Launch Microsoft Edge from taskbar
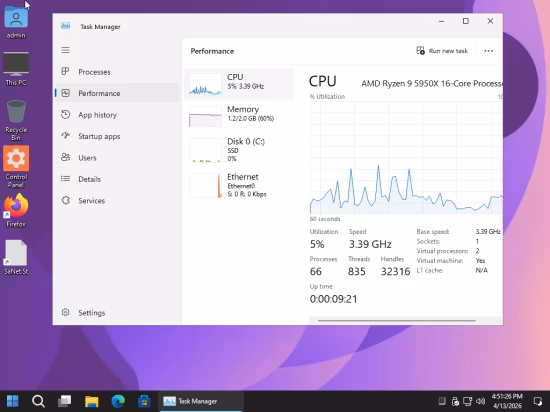The height and width of the screenshot is (412, 550). pyautogui.click(x=118, y=401)
